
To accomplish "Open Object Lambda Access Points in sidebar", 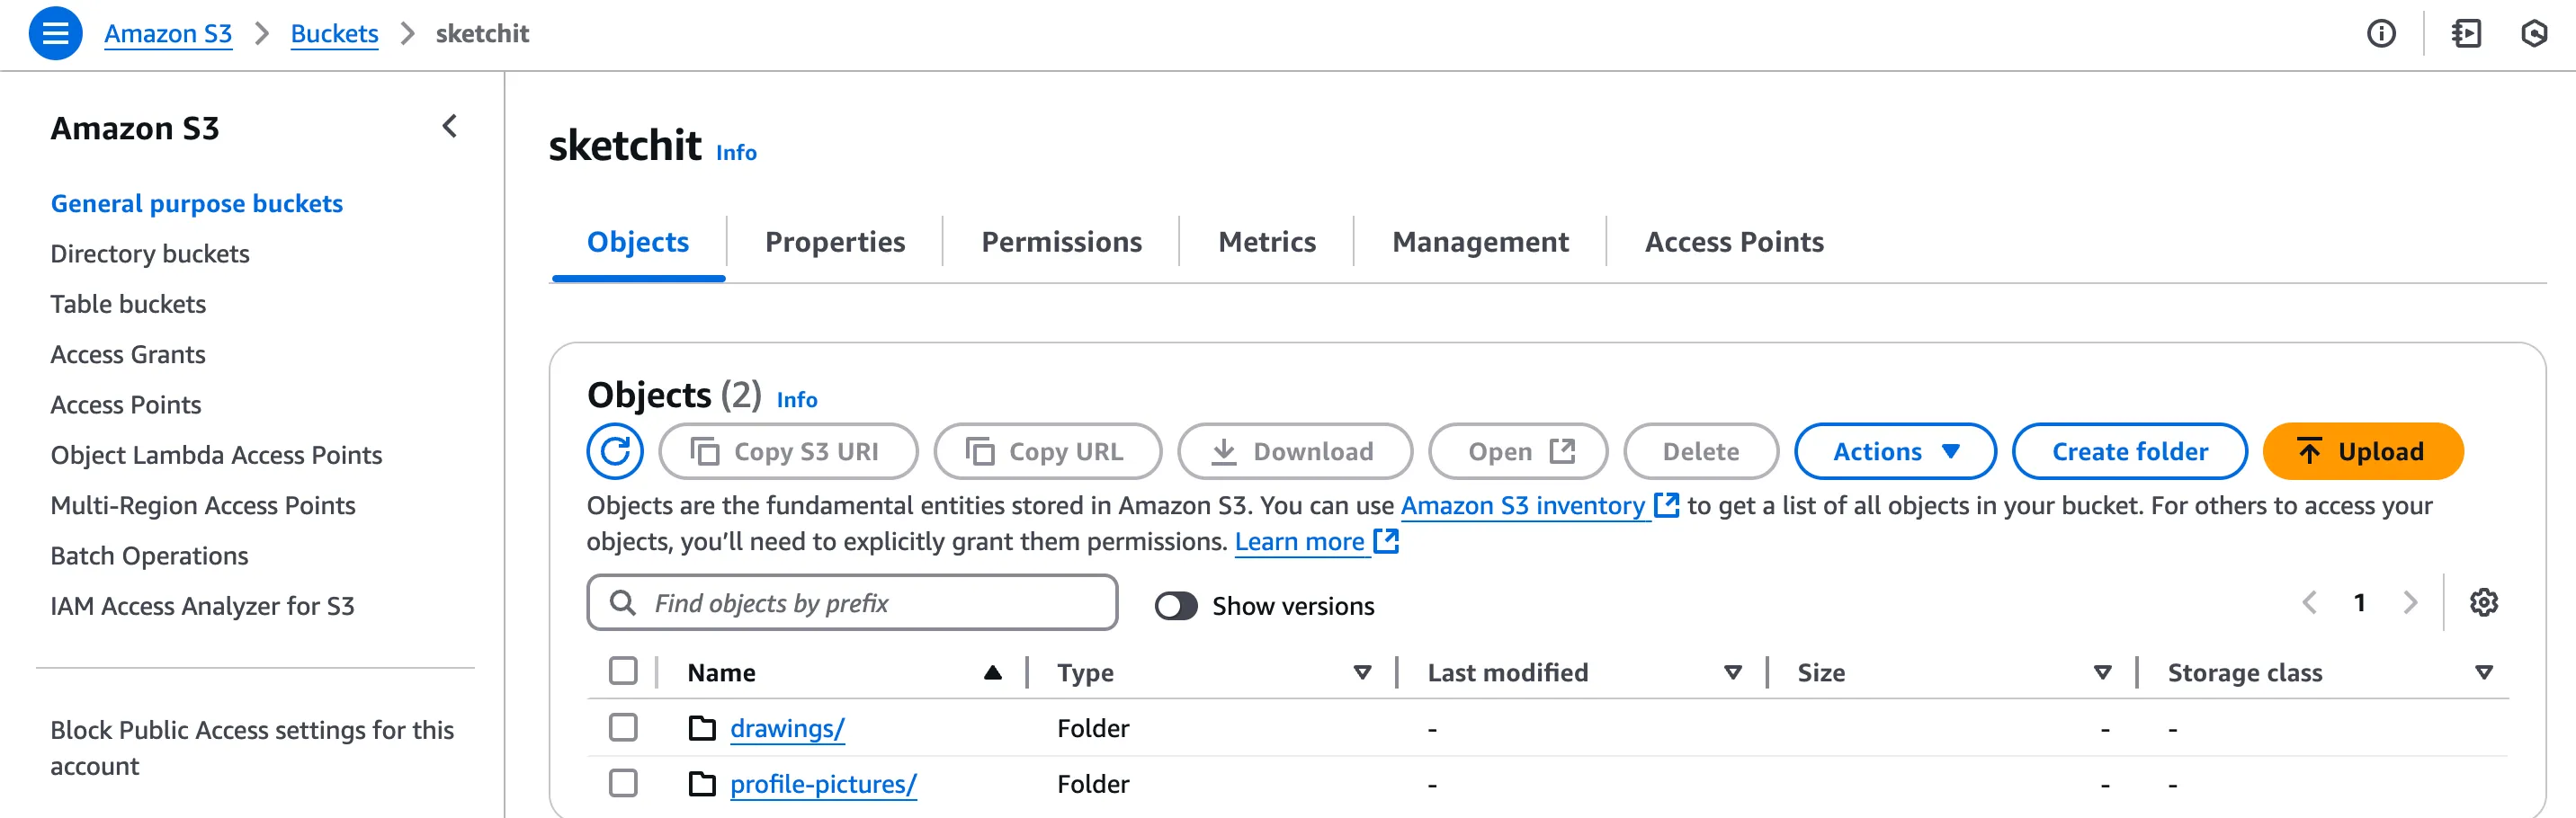I will click(x=216, y=455).
